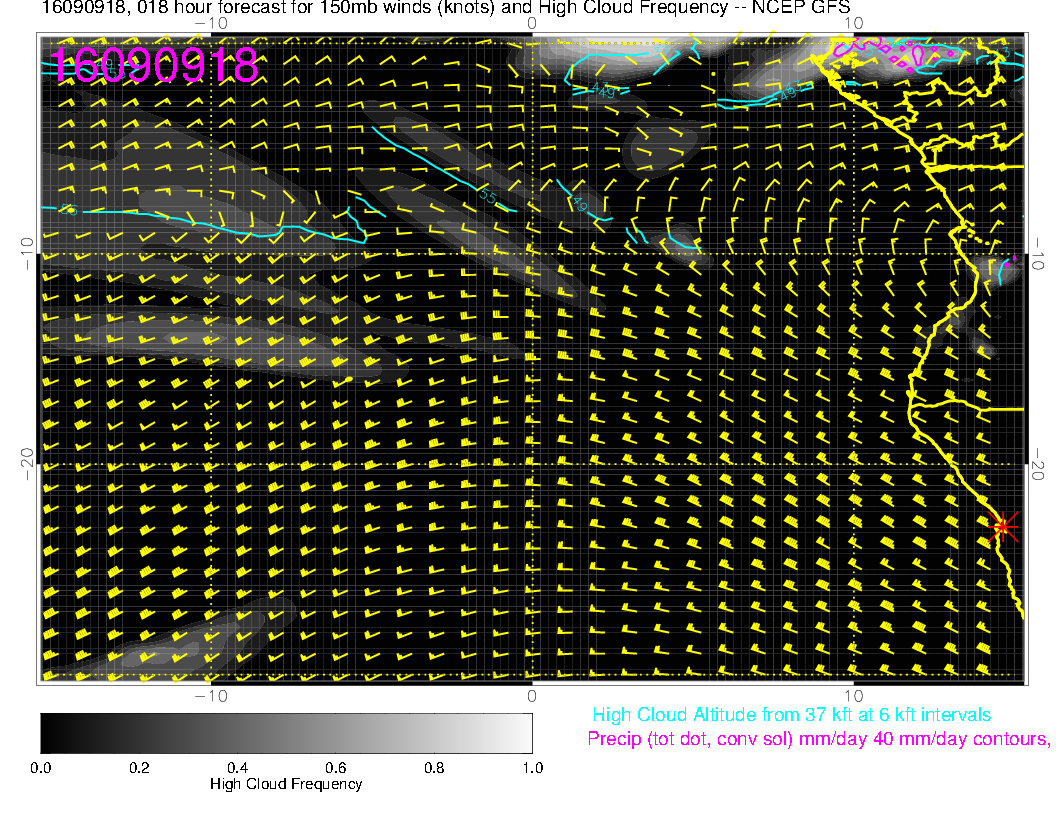
Task: Click the cyan contour label 50 near left edge
Action: point(68,210)
